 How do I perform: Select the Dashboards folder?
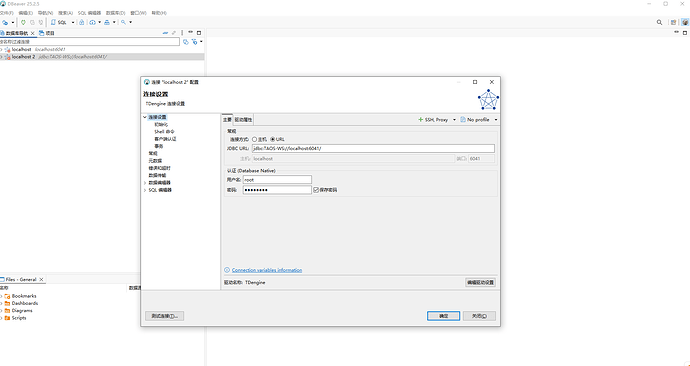pos(25,303)
